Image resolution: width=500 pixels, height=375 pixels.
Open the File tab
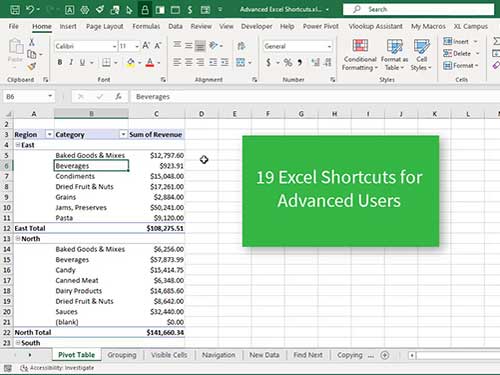point(14,26)
